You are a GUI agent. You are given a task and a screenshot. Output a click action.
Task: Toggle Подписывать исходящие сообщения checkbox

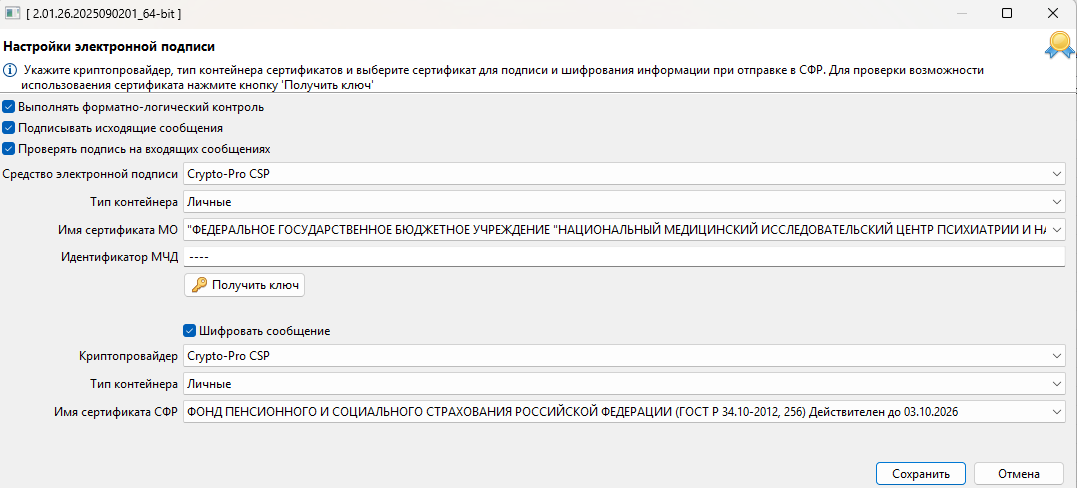[9, 128]
